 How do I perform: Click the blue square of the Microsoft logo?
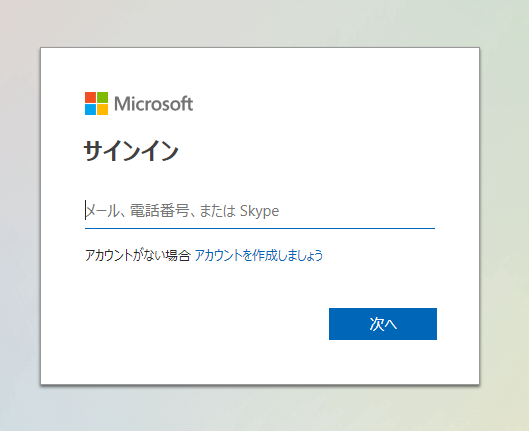[x=90, y=110]
